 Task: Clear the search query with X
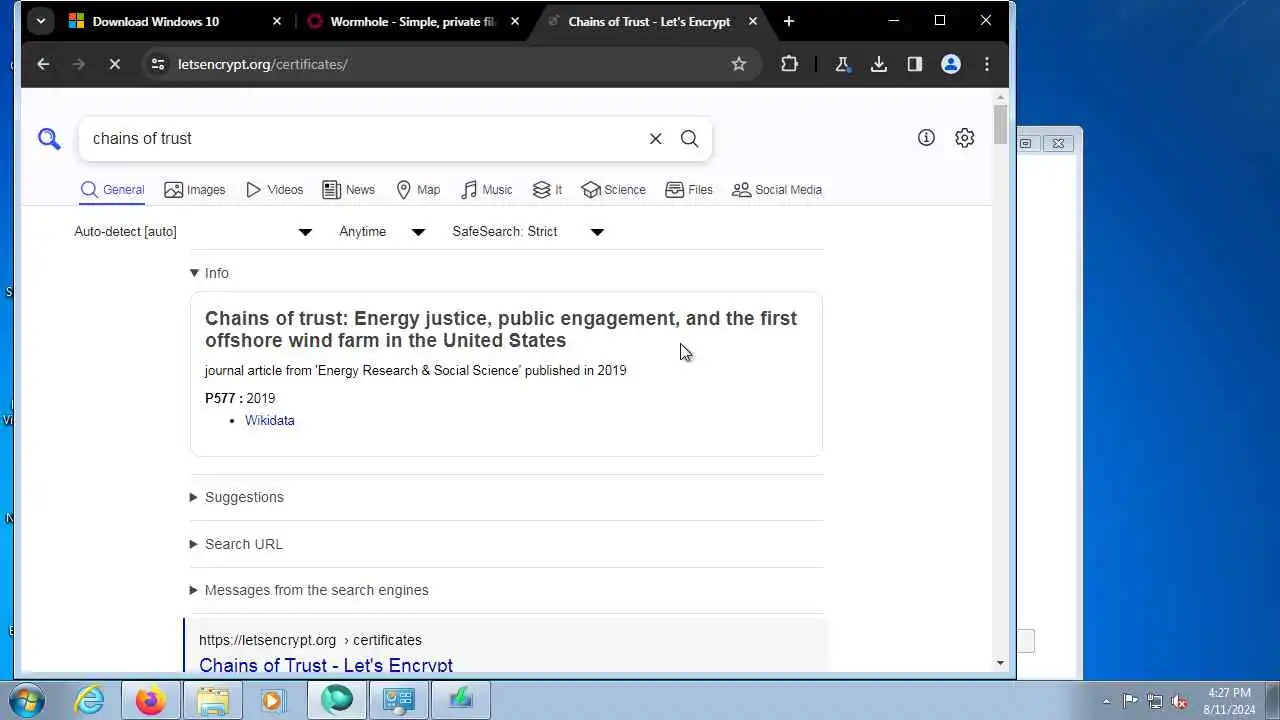pos(656,139)
